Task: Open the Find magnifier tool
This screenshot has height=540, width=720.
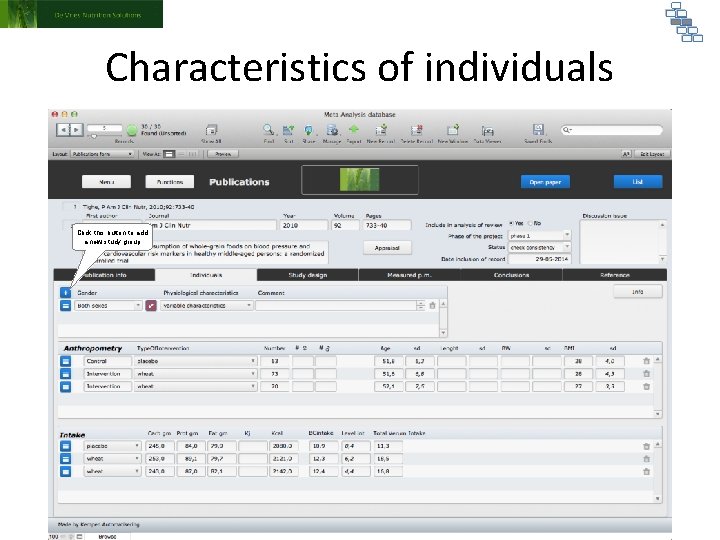Action: tap(269, 130)
